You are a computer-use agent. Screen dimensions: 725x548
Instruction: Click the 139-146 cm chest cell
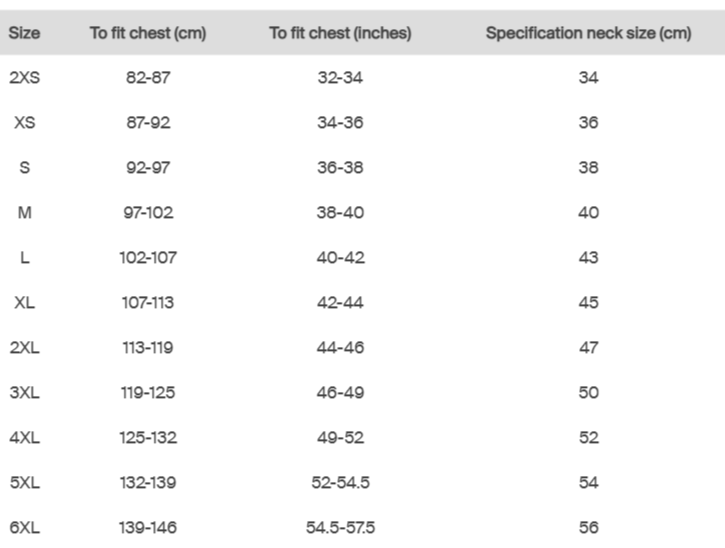tap(148, 528)
